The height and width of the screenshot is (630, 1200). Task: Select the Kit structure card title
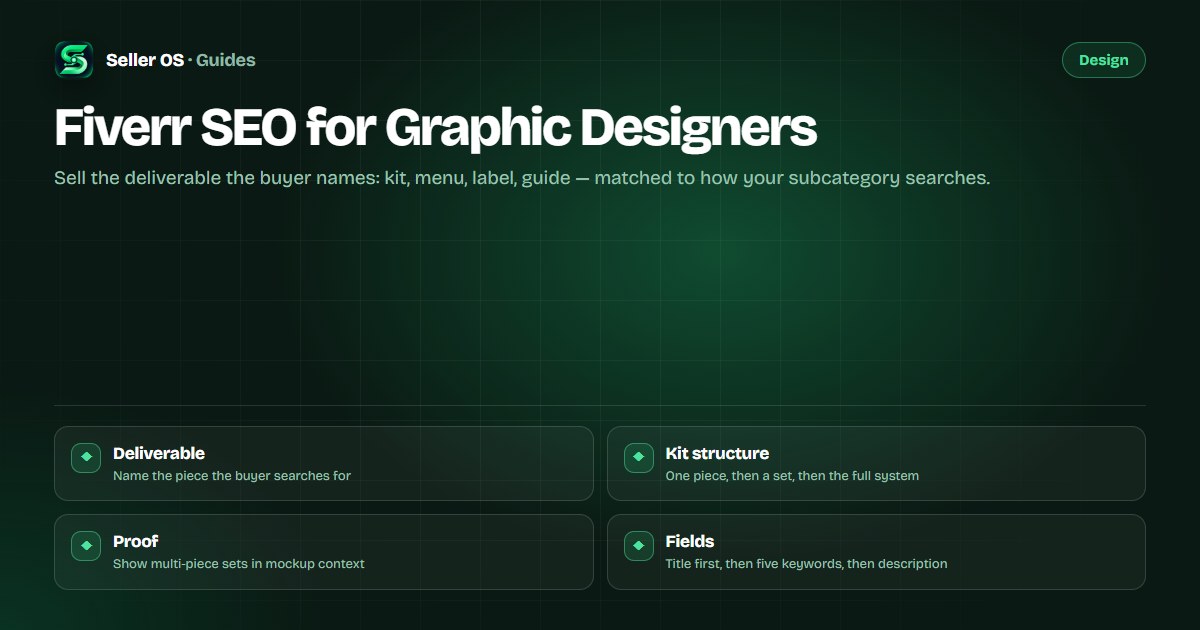[717, 453]
